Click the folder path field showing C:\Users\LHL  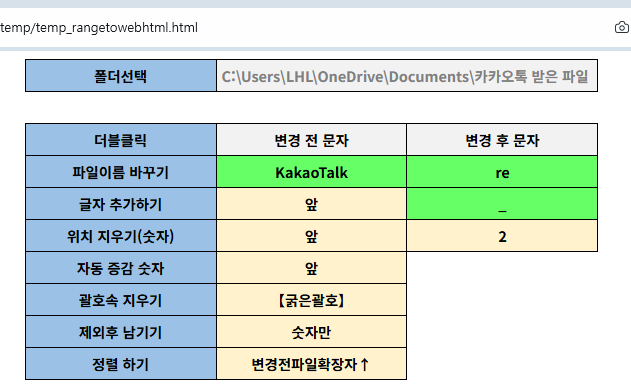click(x=407, y=76)
